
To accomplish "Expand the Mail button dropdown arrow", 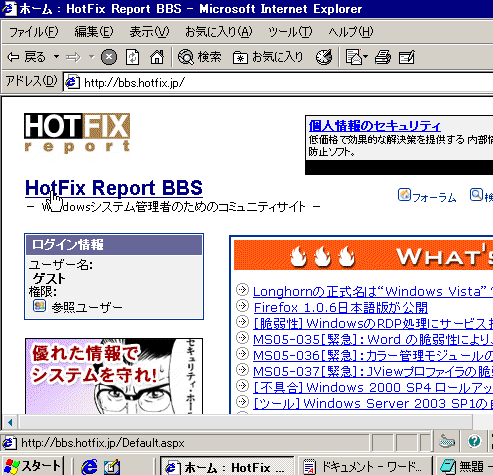I will [x=365, y=57].
